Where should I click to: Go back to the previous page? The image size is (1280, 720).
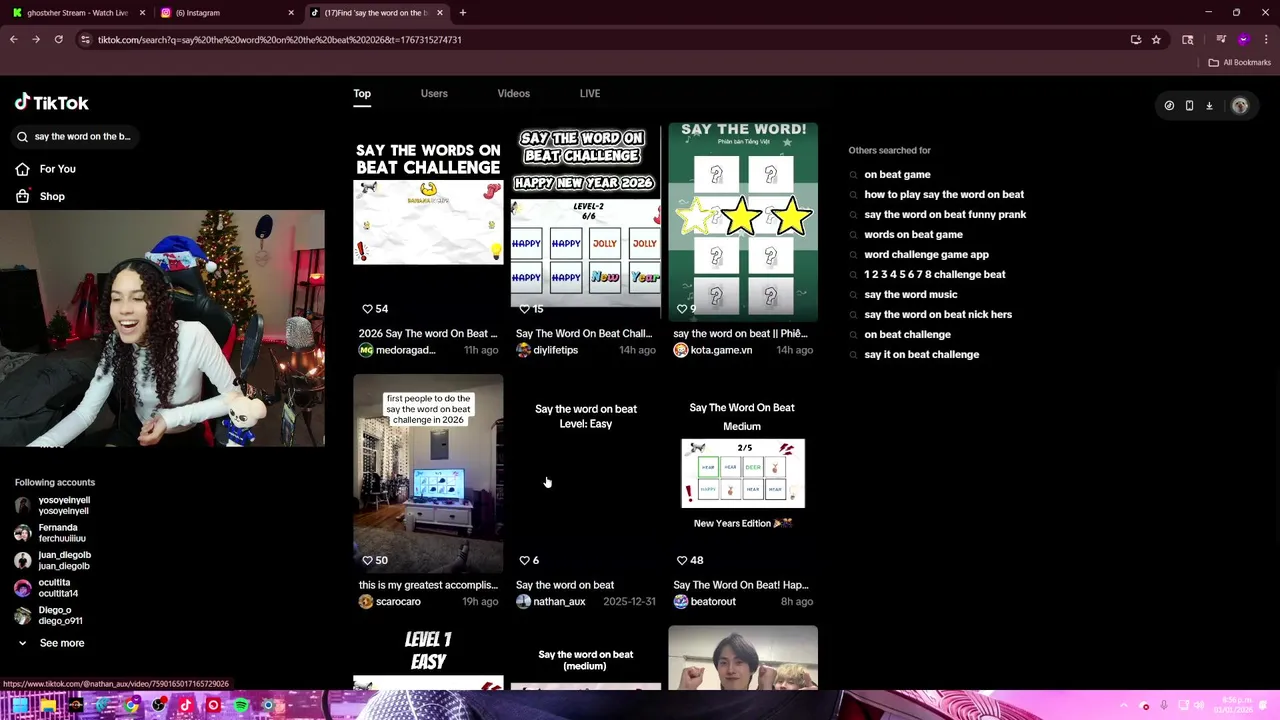point(13,40)
